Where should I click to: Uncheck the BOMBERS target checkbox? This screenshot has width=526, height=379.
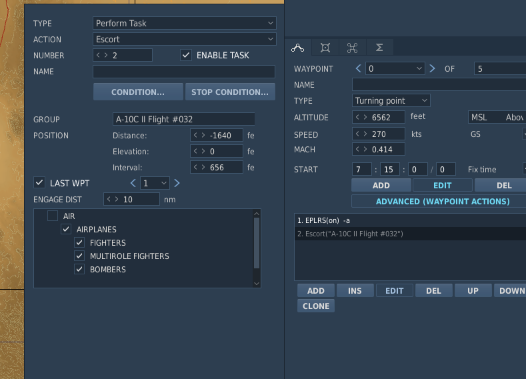coord(80,269)
